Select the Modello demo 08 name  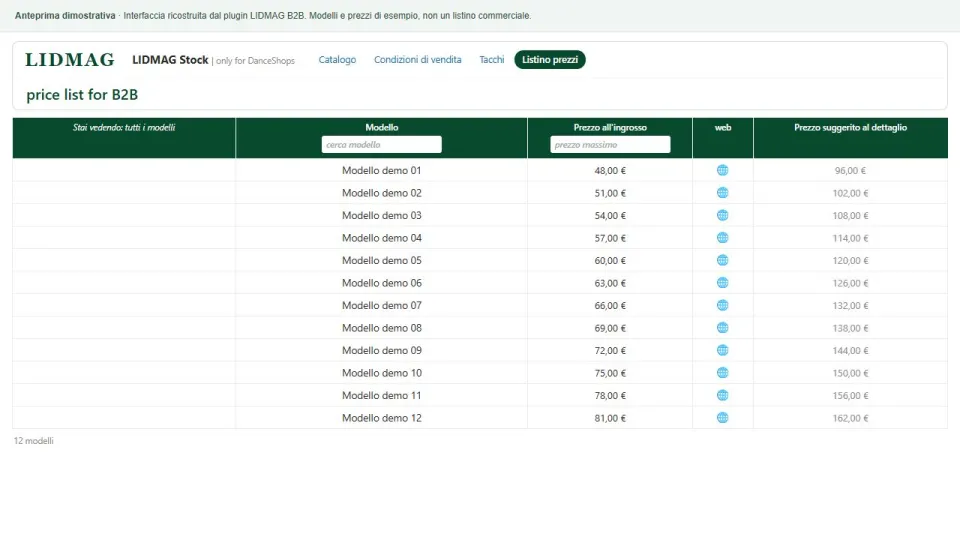click(x=381, y=328)
